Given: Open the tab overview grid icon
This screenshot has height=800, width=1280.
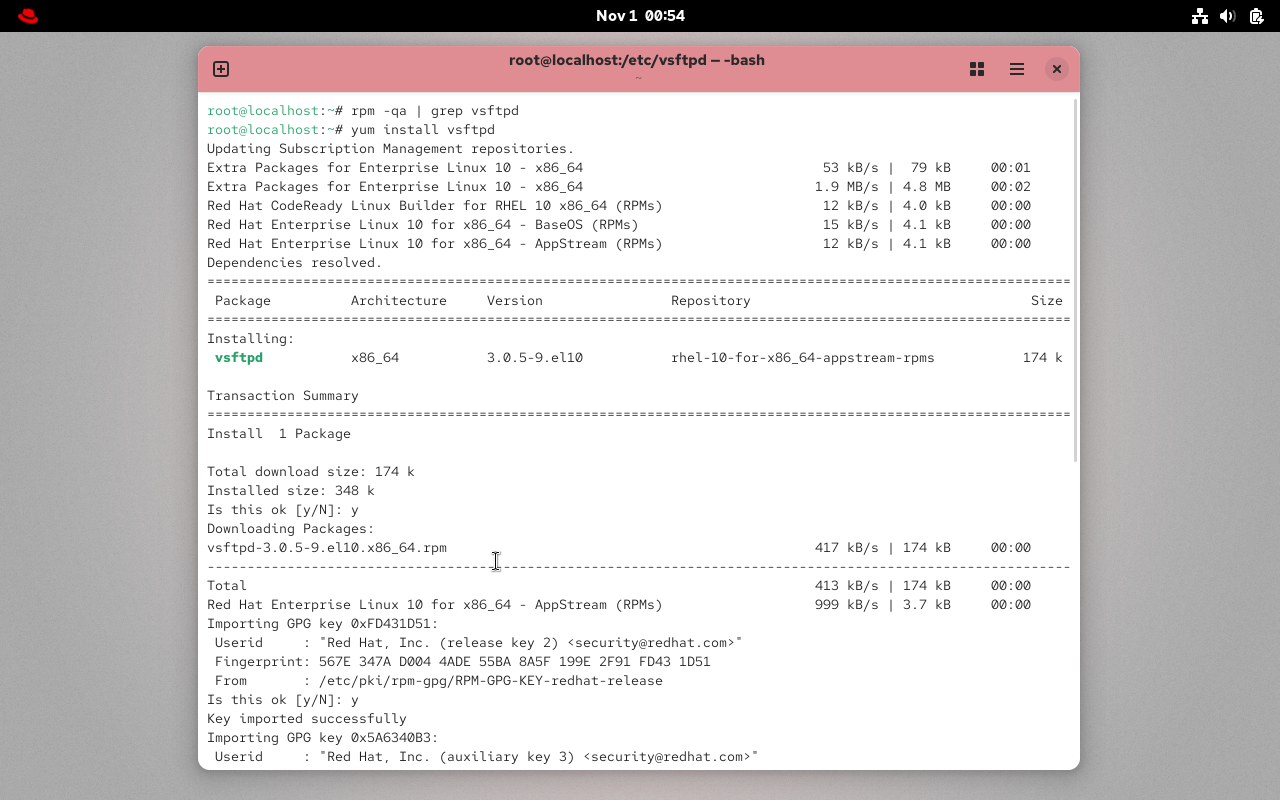Looking at the screenshot, I should (x=977, y=69).
